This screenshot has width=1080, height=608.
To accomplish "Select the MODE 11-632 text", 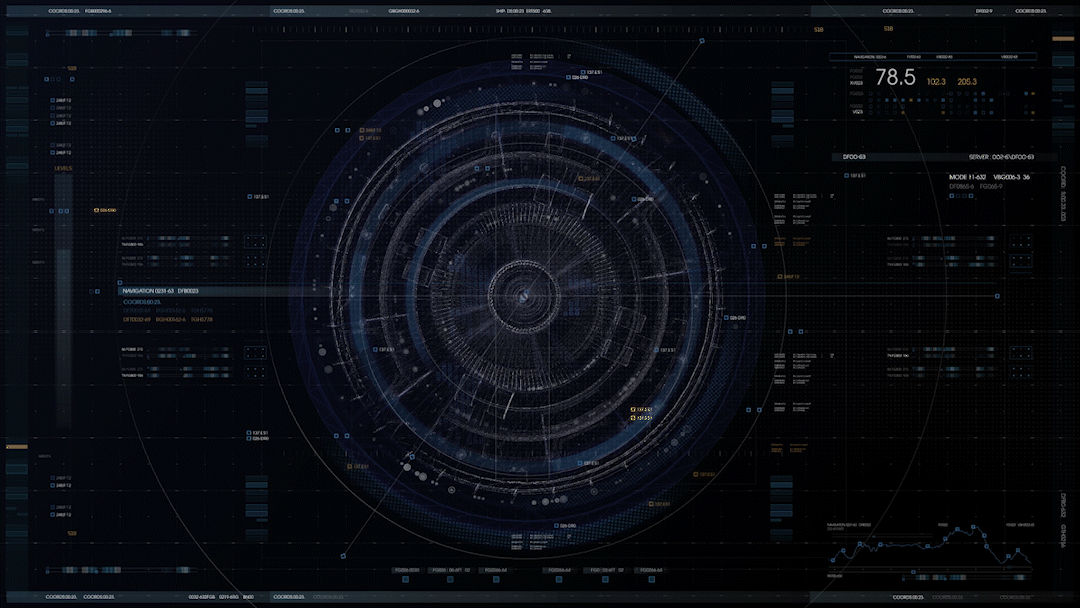I will (x=967, y=177).
